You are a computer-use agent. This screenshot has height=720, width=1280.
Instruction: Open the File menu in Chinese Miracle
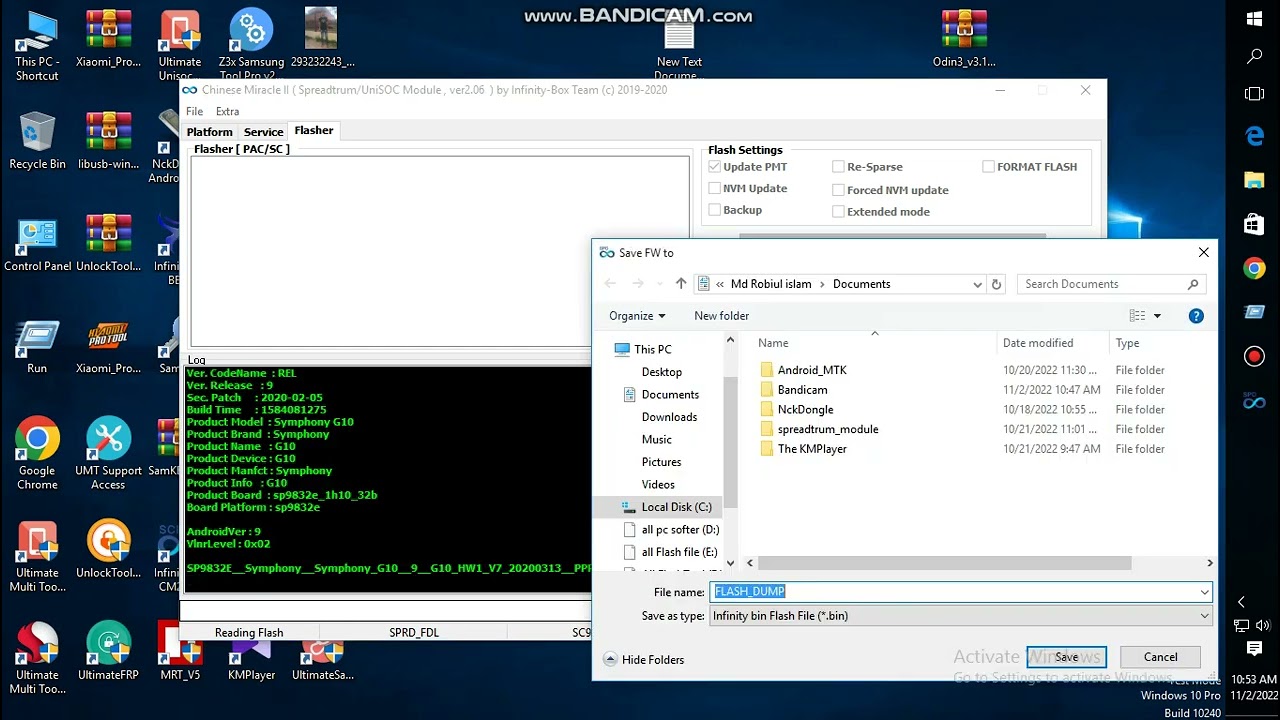coord(194,111)
